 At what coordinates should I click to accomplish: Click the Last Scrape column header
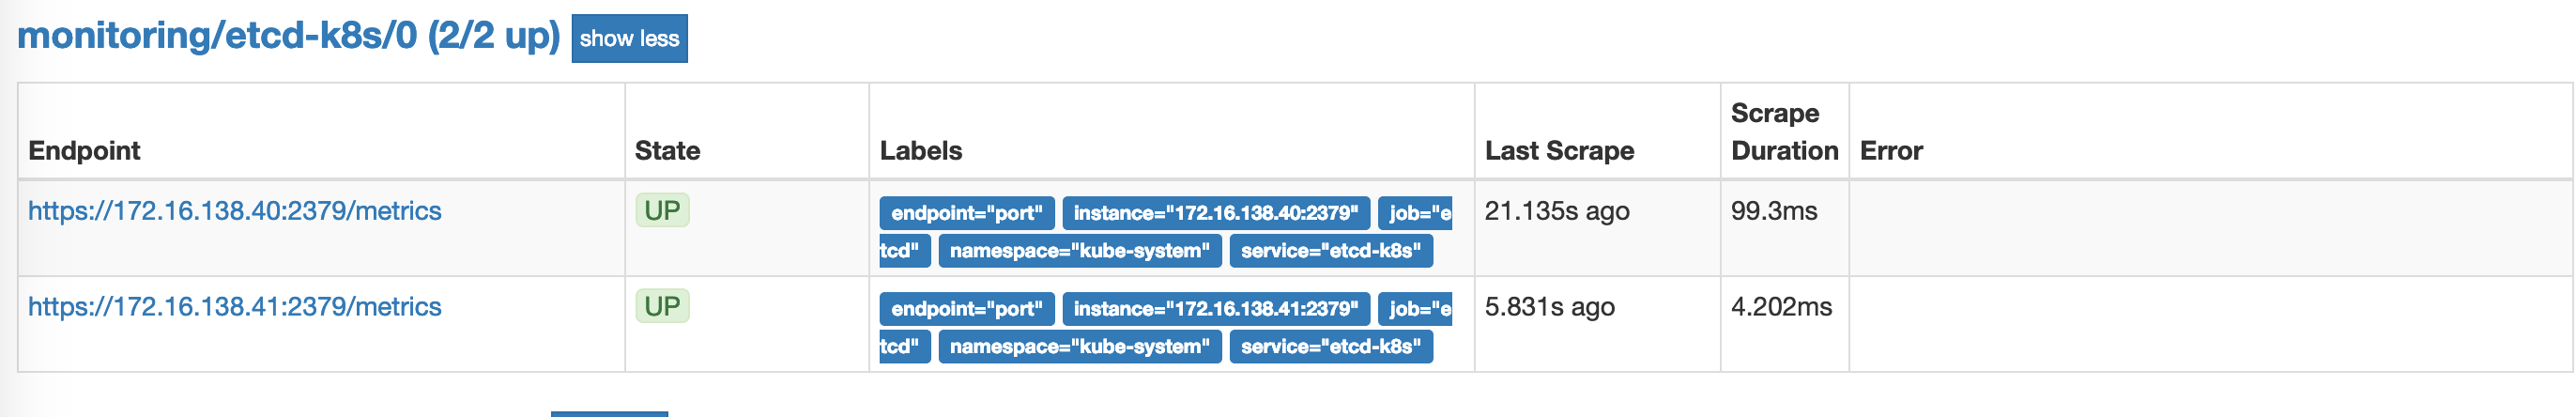[1559, 151]
